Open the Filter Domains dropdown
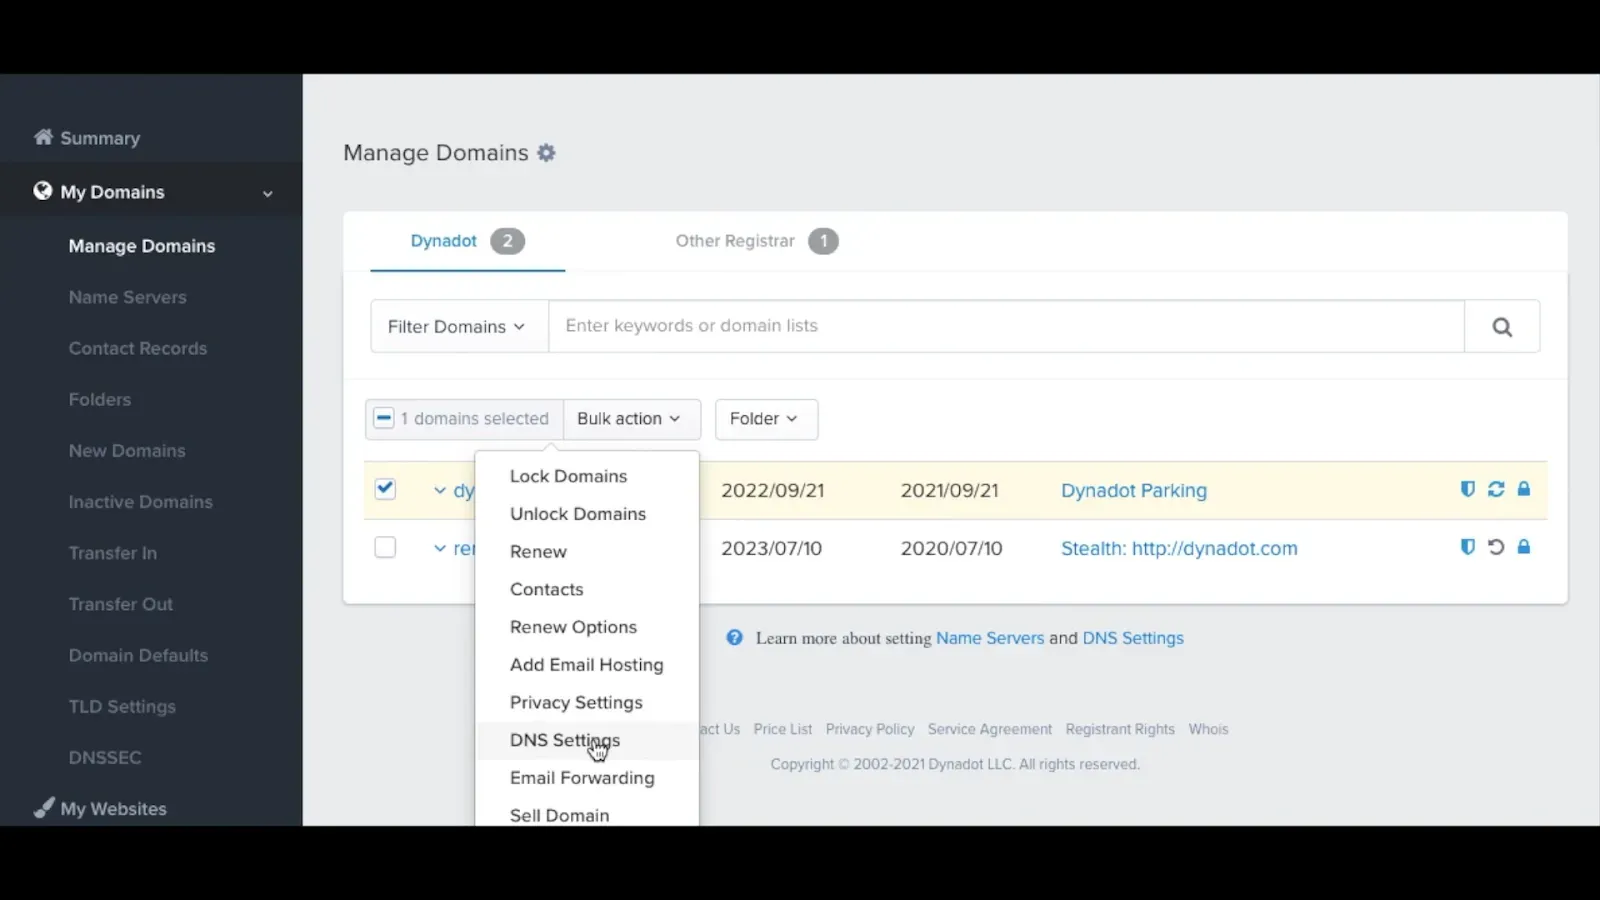The height and width of the screenshot is (900, 1600). (x=458, y=326)
